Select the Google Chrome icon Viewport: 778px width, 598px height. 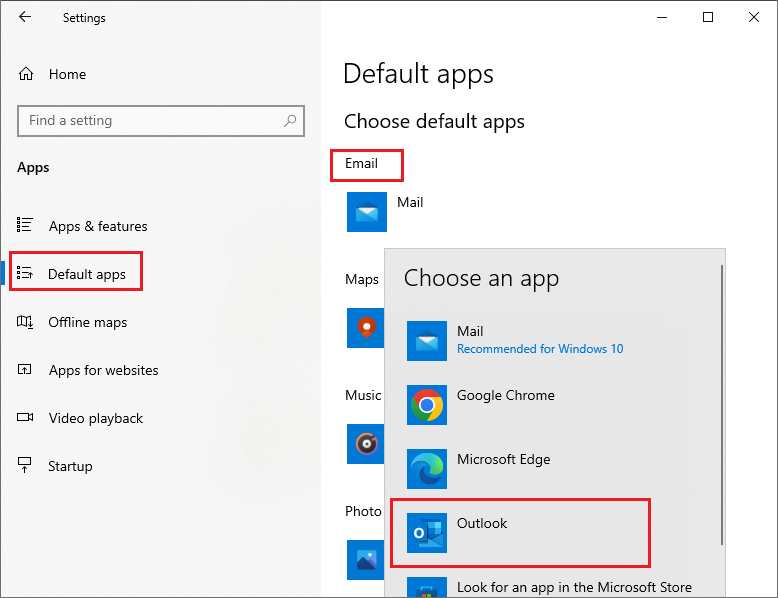[x=427, y=405]
